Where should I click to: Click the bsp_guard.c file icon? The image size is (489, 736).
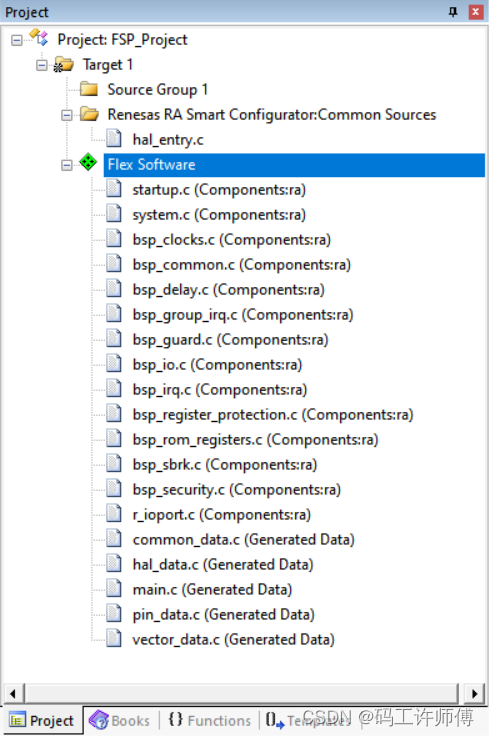(x=114, y=339)
